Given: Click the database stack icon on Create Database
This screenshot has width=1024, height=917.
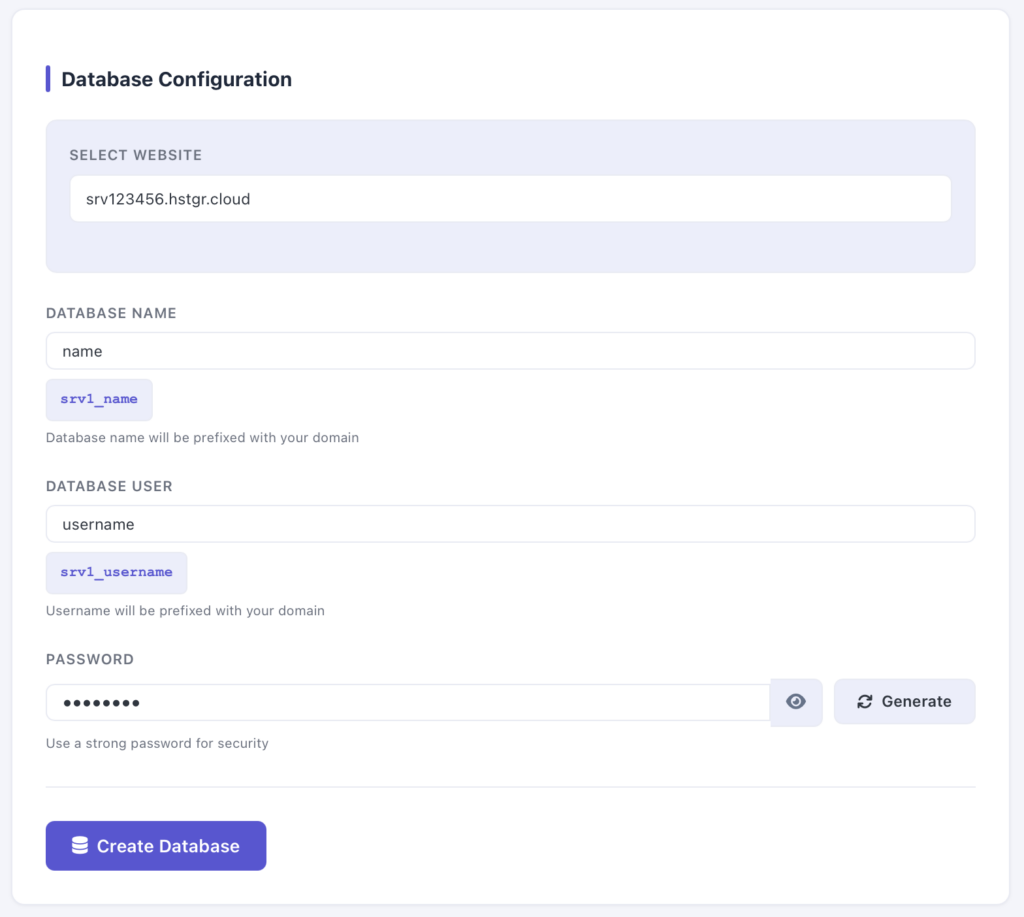Looking at the screenshot, I should click(x=80, y=845).
